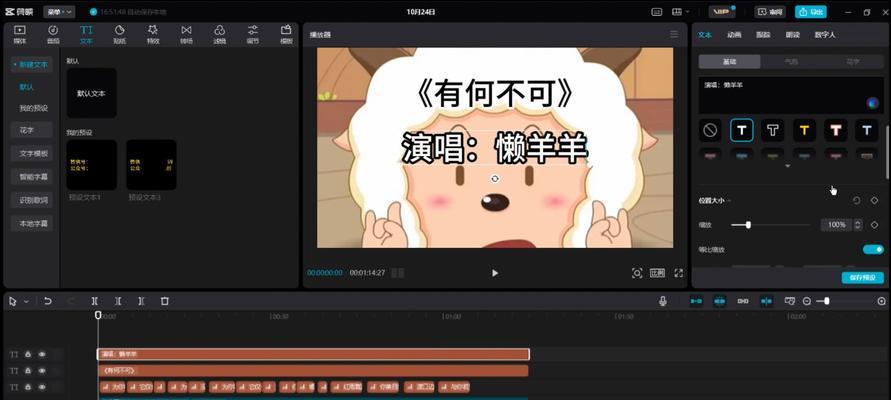
Task: Open the Filters (滤镜) panel icon
Action: pos(219,34)
